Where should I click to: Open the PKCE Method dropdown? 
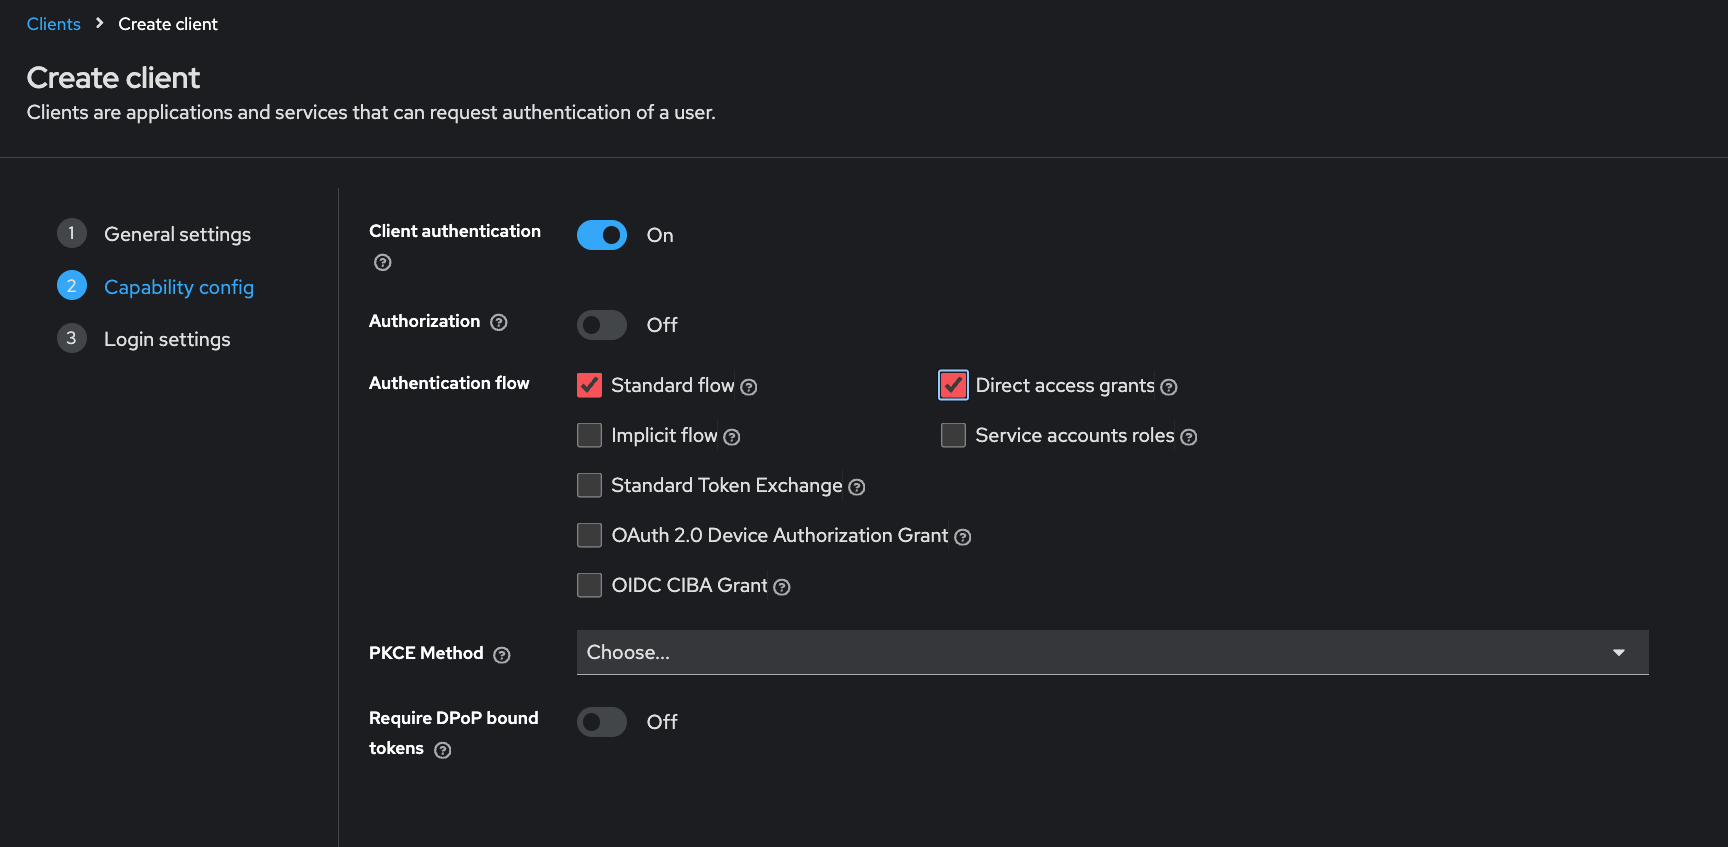(1112, 652)
